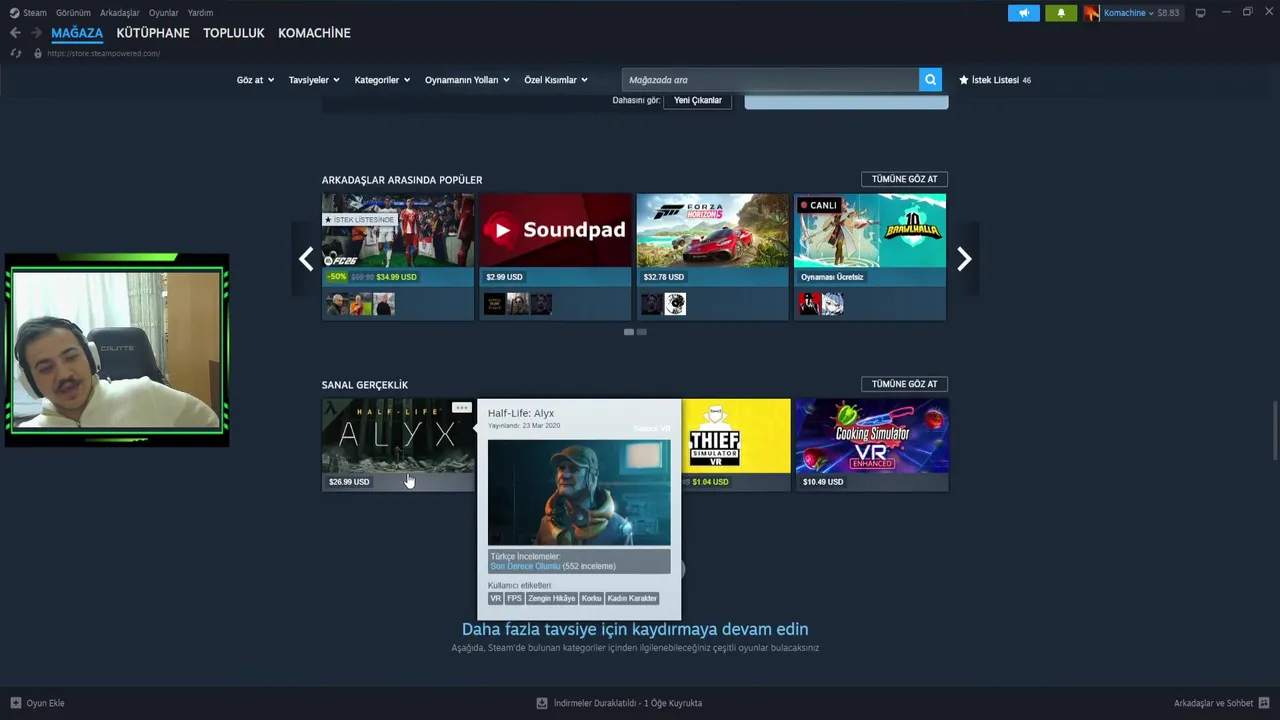Expand the Göz at dropdown
1280x720 pixels.
pyautogui.click(x=255, y=80)
